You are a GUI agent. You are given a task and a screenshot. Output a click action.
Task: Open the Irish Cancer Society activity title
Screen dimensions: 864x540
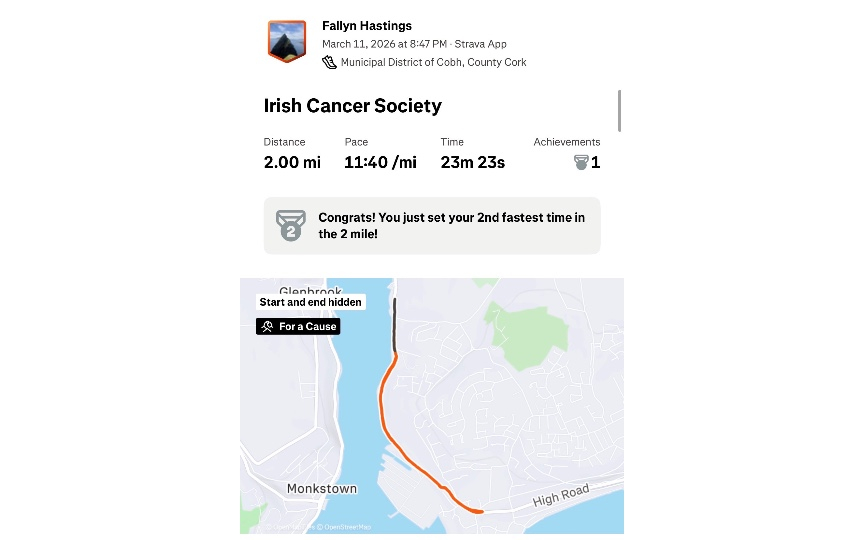tap(352, 106)
